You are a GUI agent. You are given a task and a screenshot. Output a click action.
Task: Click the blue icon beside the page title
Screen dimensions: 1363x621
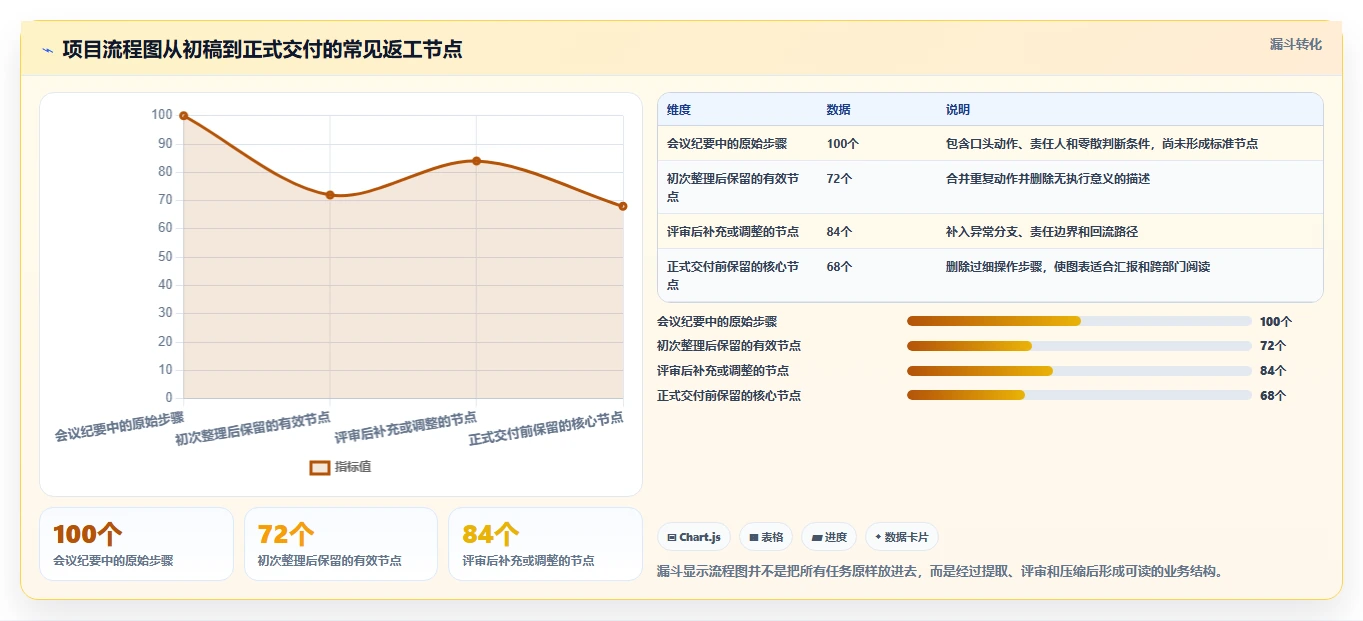click(47, 50)
